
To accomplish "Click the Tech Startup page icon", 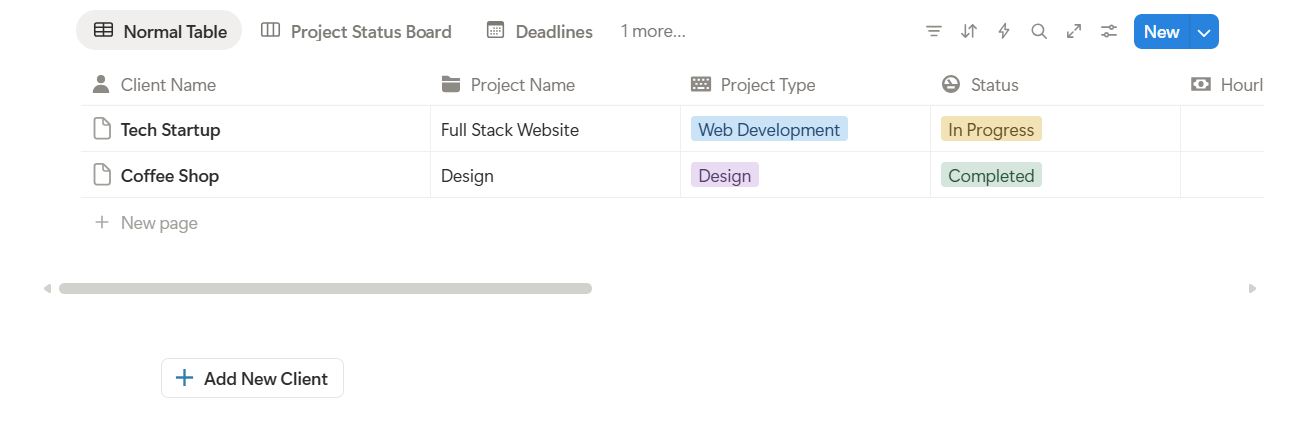I will tap(101, 130).
